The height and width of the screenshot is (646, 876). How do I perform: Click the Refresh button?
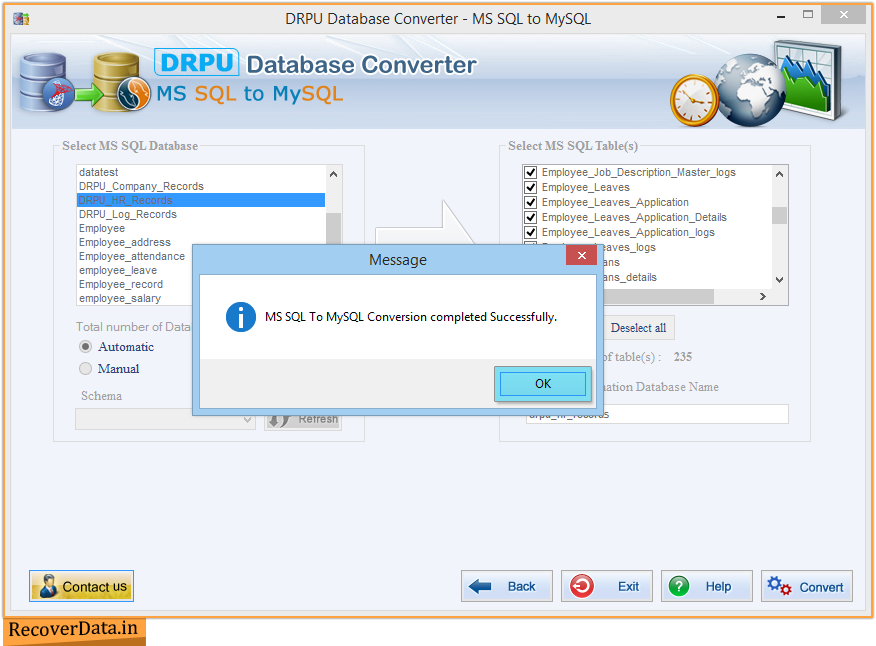point(303,419)
